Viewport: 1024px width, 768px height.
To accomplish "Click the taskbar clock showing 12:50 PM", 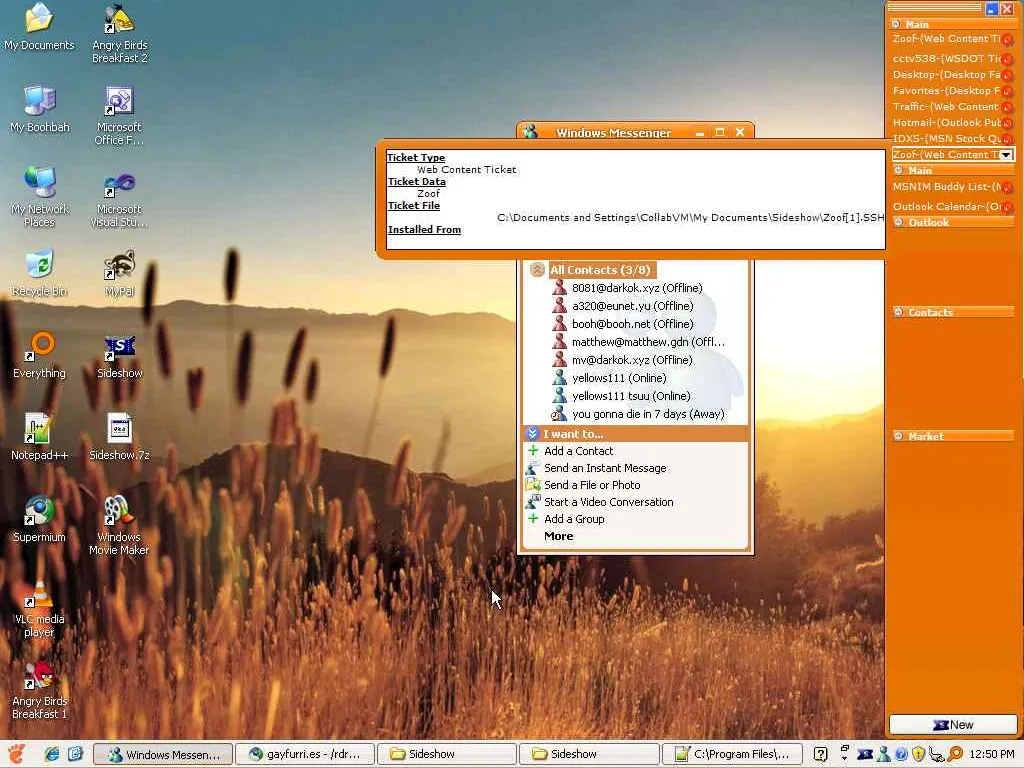I will (x=991, y=754).
